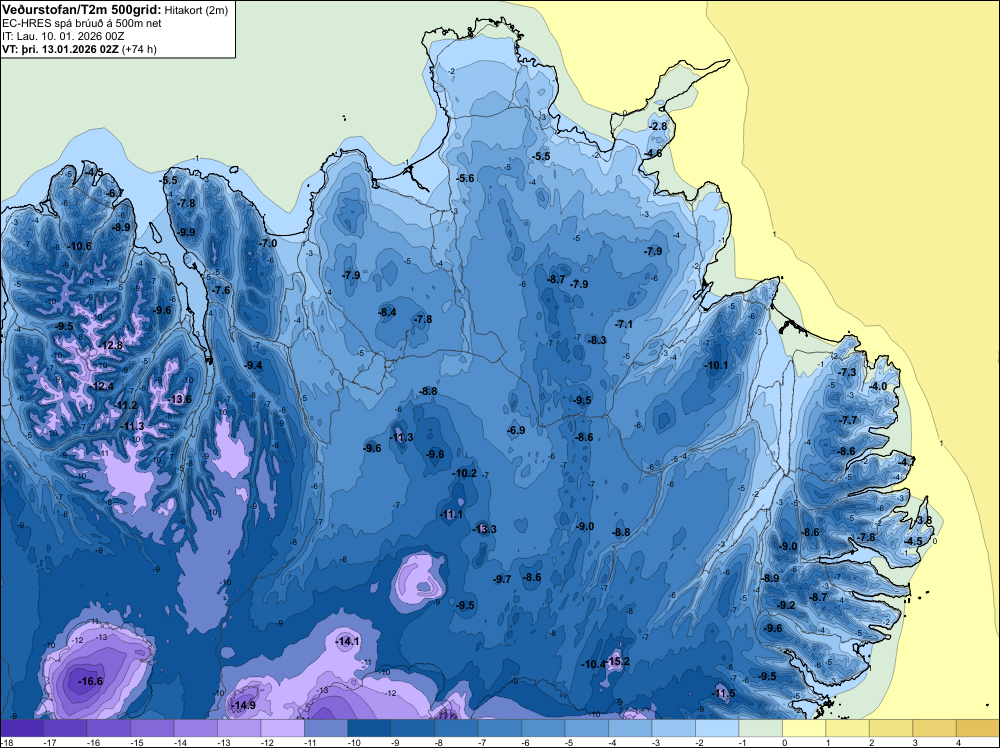This screenshot has height=748, width=1000.
Task: Click the 'Hitakort (2m)' header label
Action: click(x=194, y=10)
